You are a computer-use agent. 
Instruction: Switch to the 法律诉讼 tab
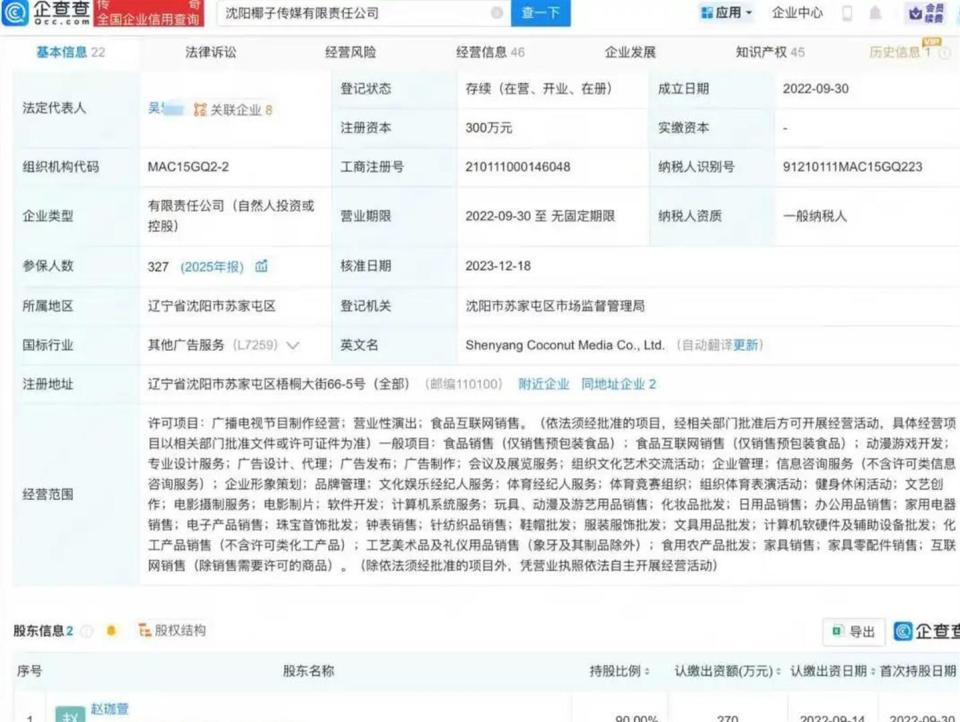tap(211, 52)
